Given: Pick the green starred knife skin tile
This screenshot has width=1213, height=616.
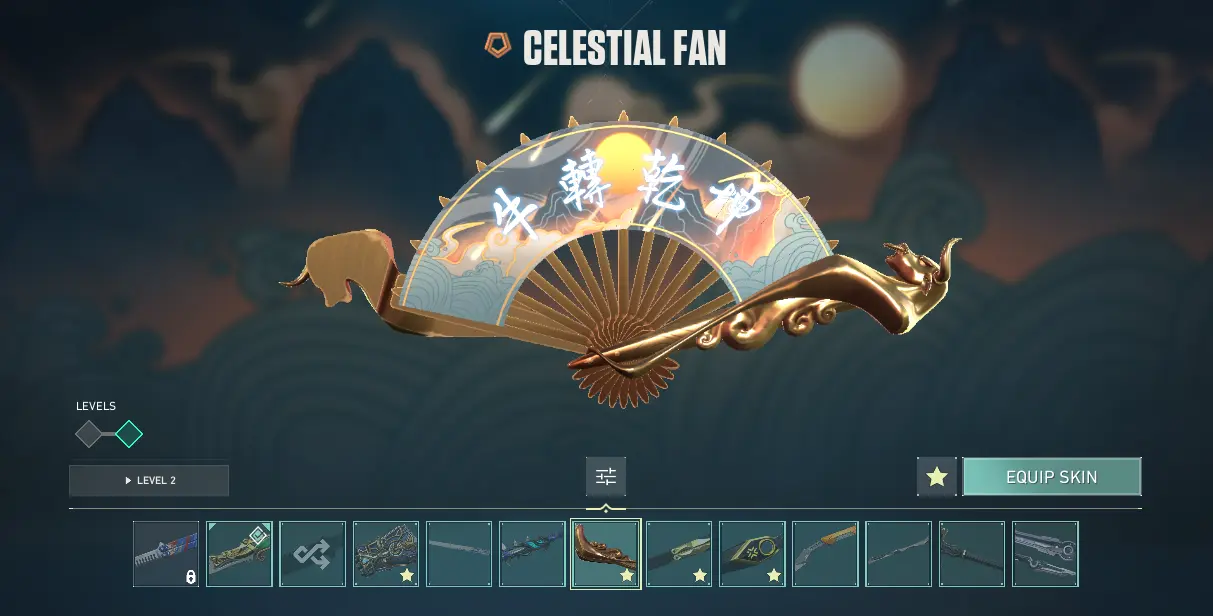Looking at the screenshot, I should 679,554.
